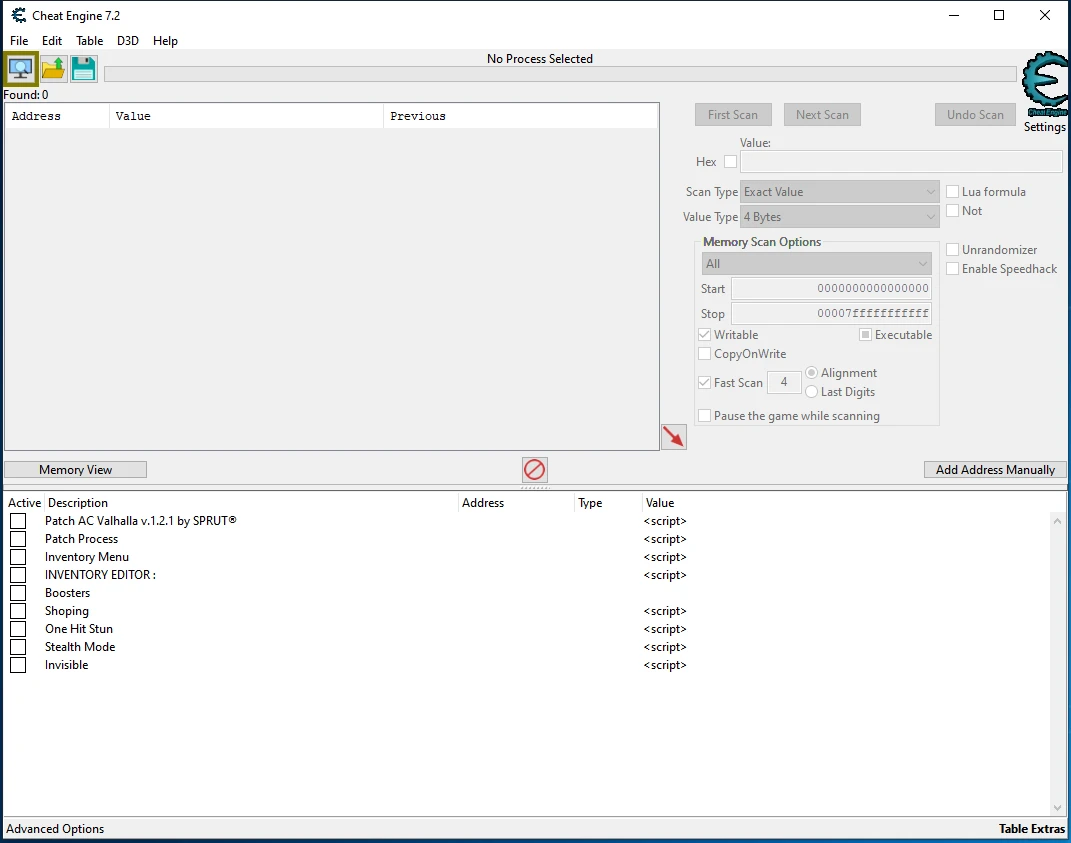This screenshot has height=843, width=1071.
Task: Click the Fast Scan alignment value field
Action: pyautogui.click(x=784, y=382)
